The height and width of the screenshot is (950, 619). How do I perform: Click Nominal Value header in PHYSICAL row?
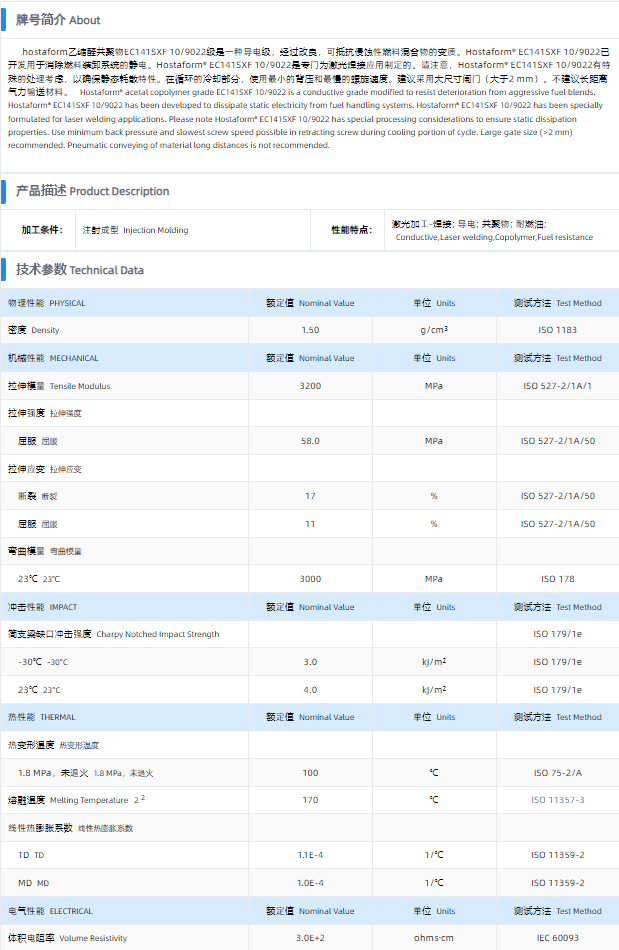click(310, 303)
